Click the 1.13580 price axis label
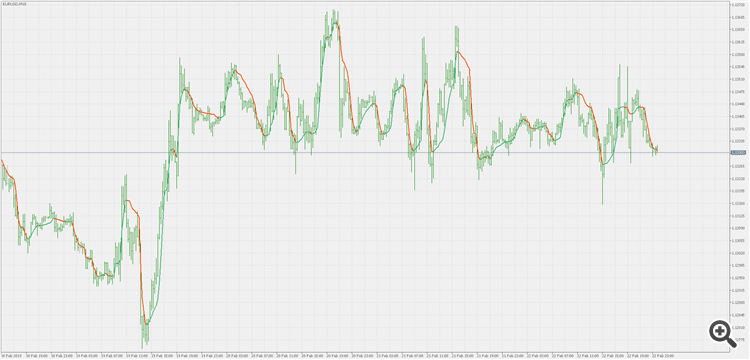750x360 pixels. [738, 55]
